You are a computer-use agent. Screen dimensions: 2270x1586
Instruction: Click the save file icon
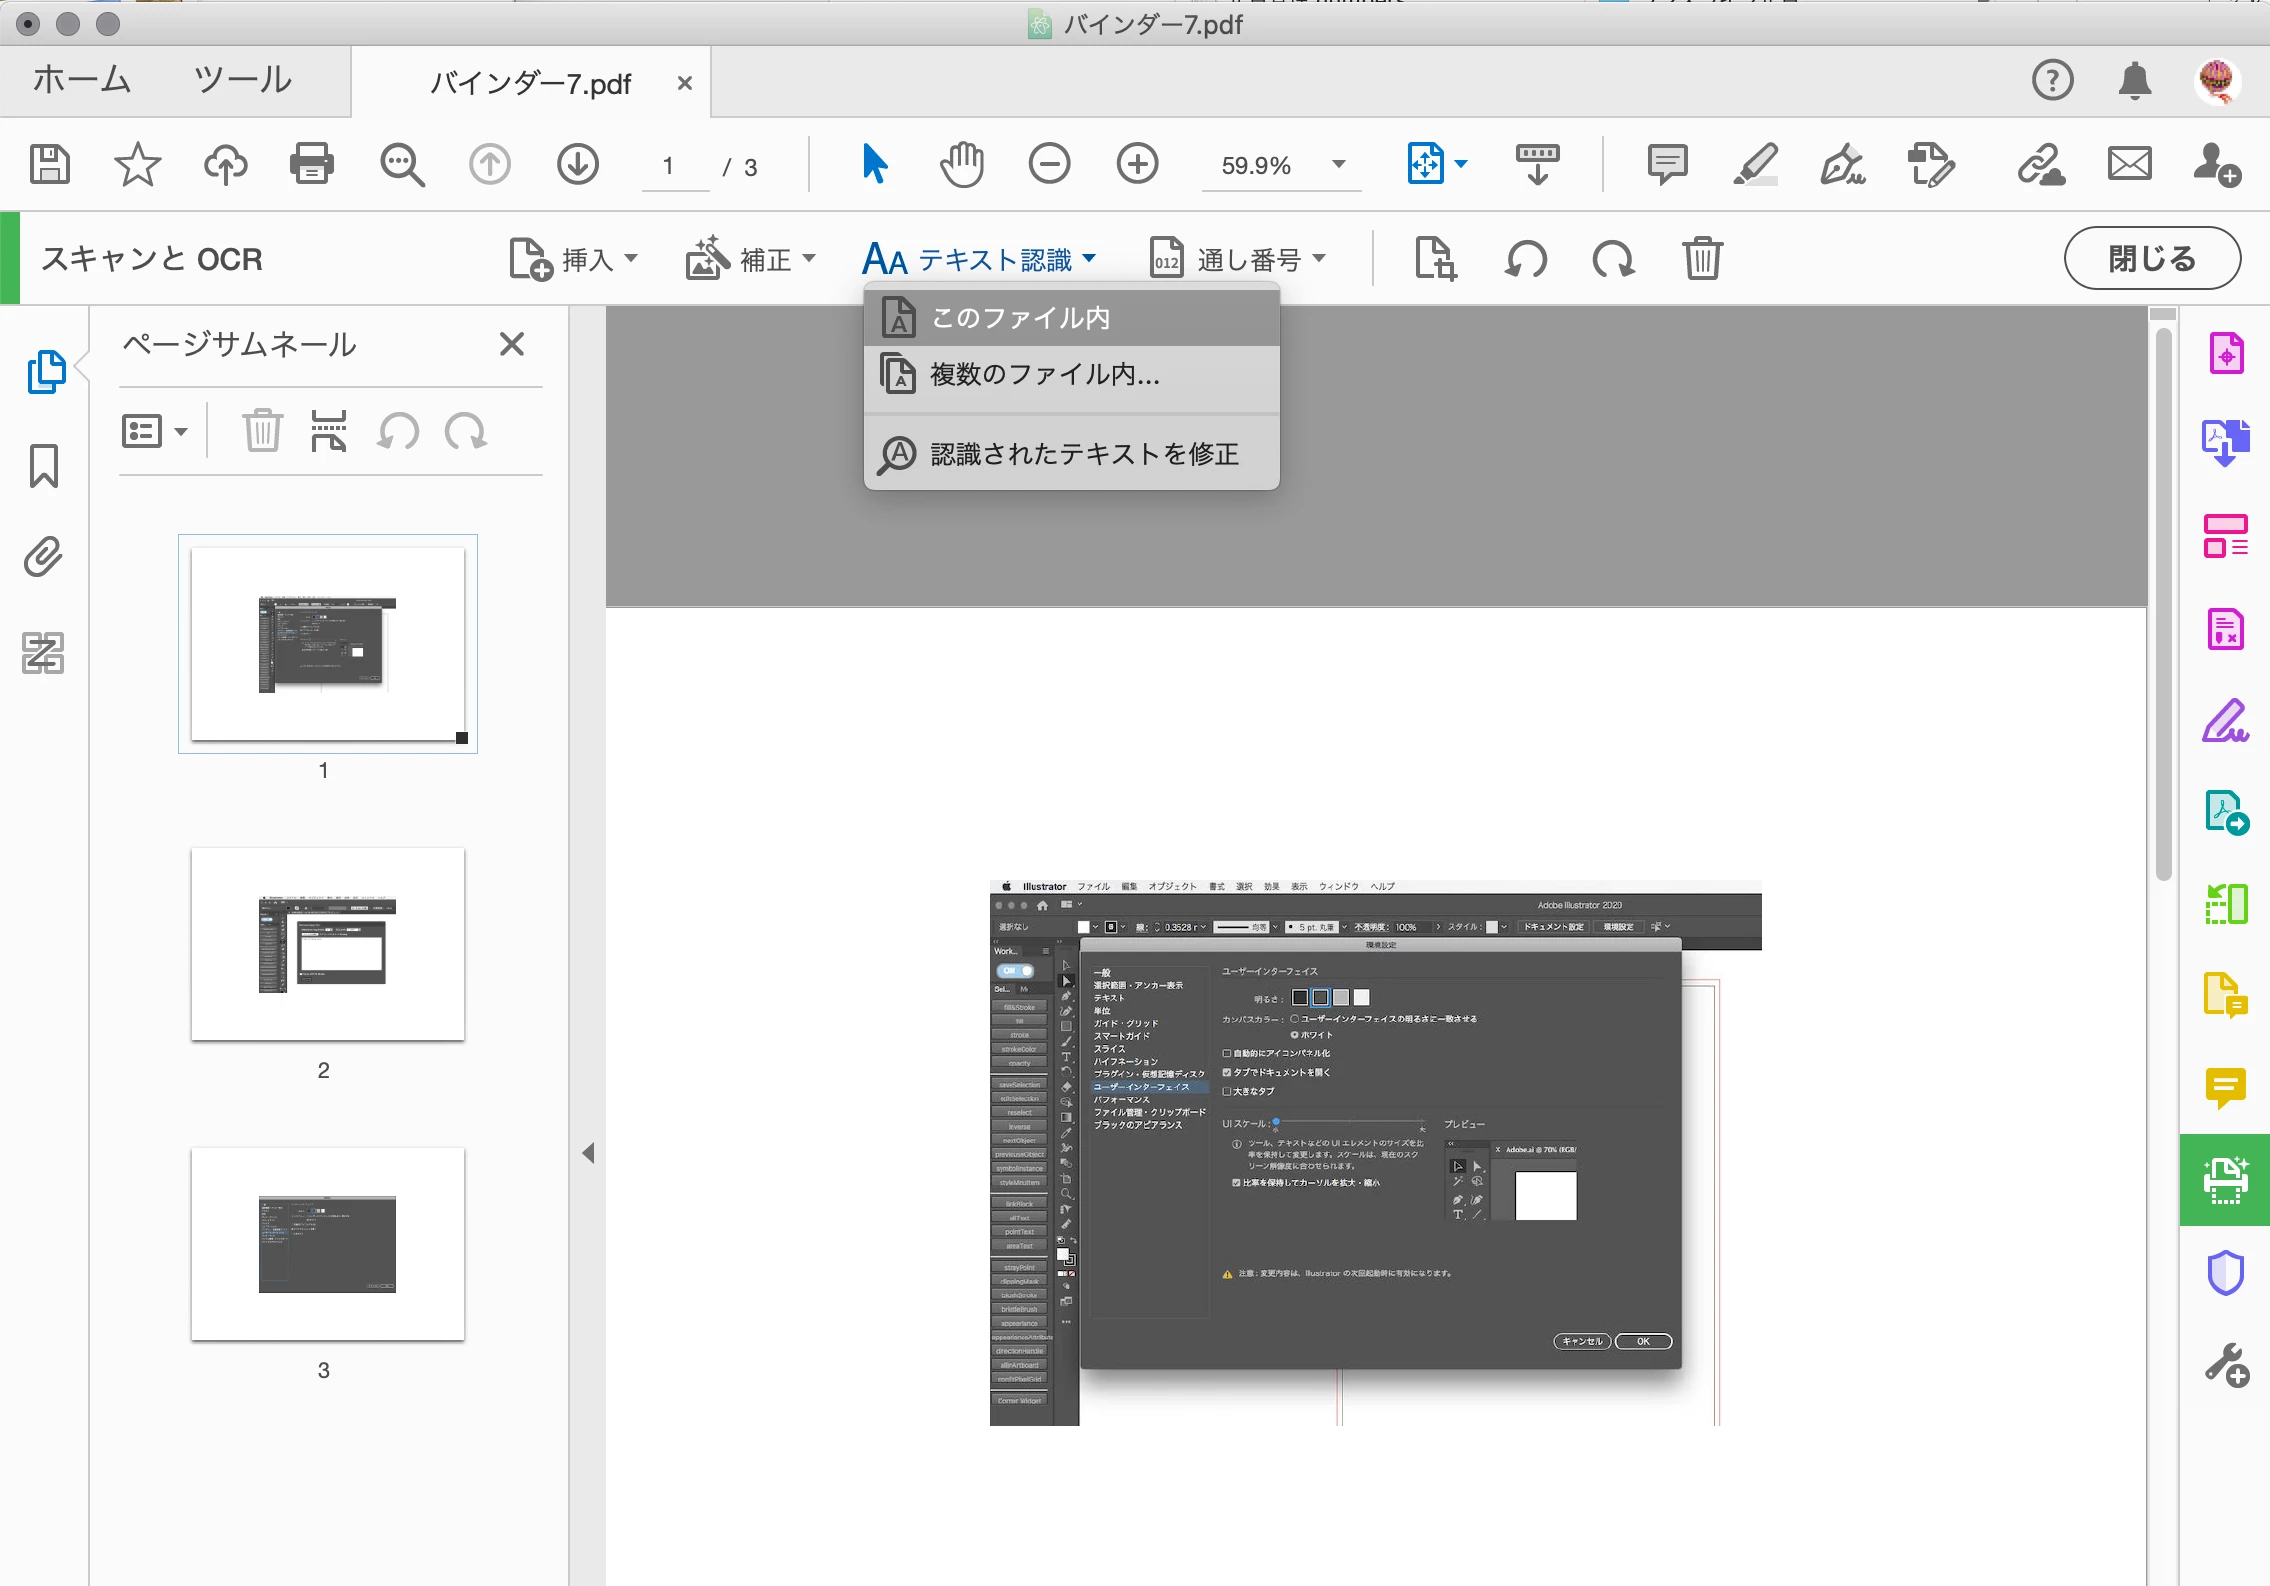coord(50,164)
